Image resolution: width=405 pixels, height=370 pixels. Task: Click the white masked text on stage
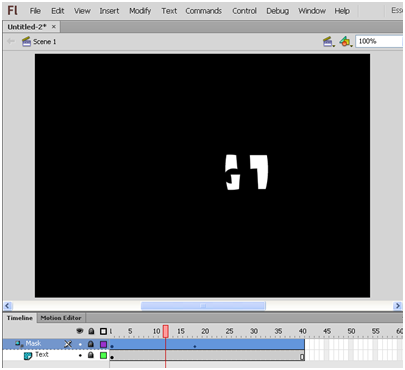(247, 172)
